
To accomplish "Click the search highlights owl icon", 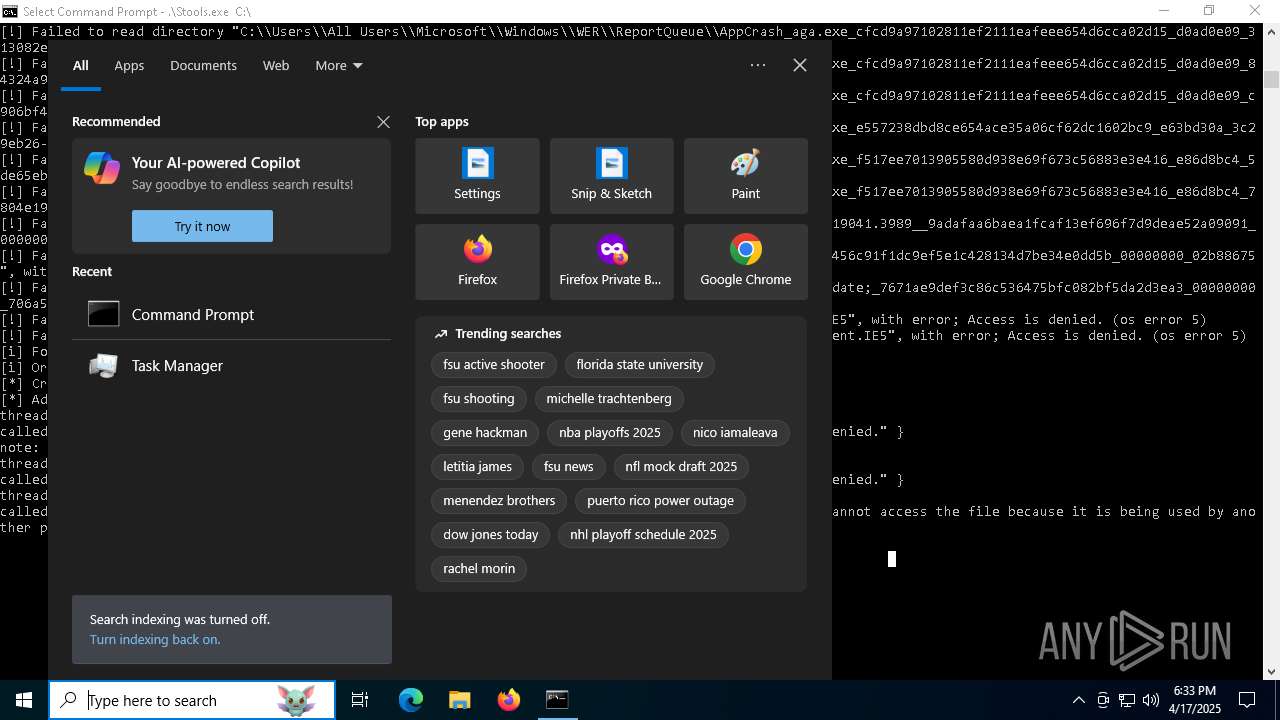I will pyautogui.click(x=296, y=700).
